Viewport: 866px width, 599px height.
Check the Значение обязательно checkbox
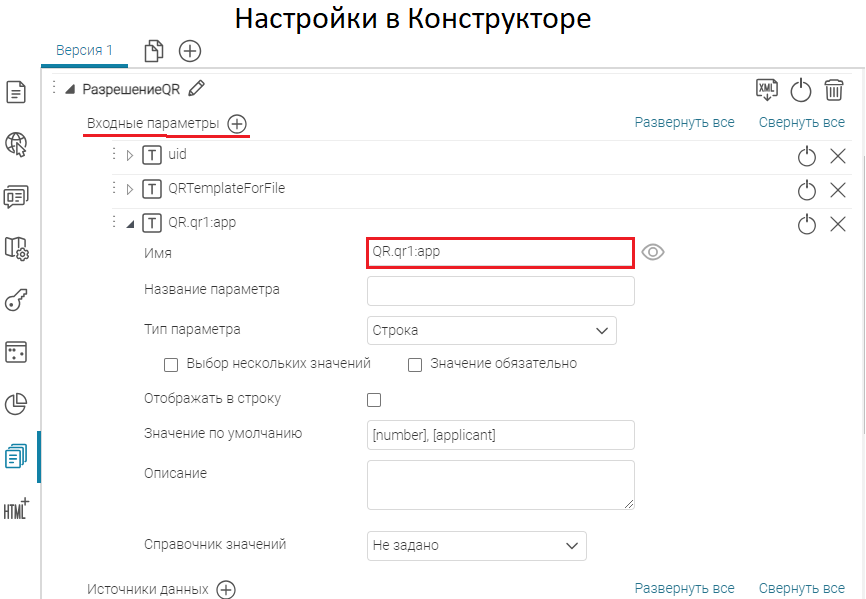click(415, 365)
